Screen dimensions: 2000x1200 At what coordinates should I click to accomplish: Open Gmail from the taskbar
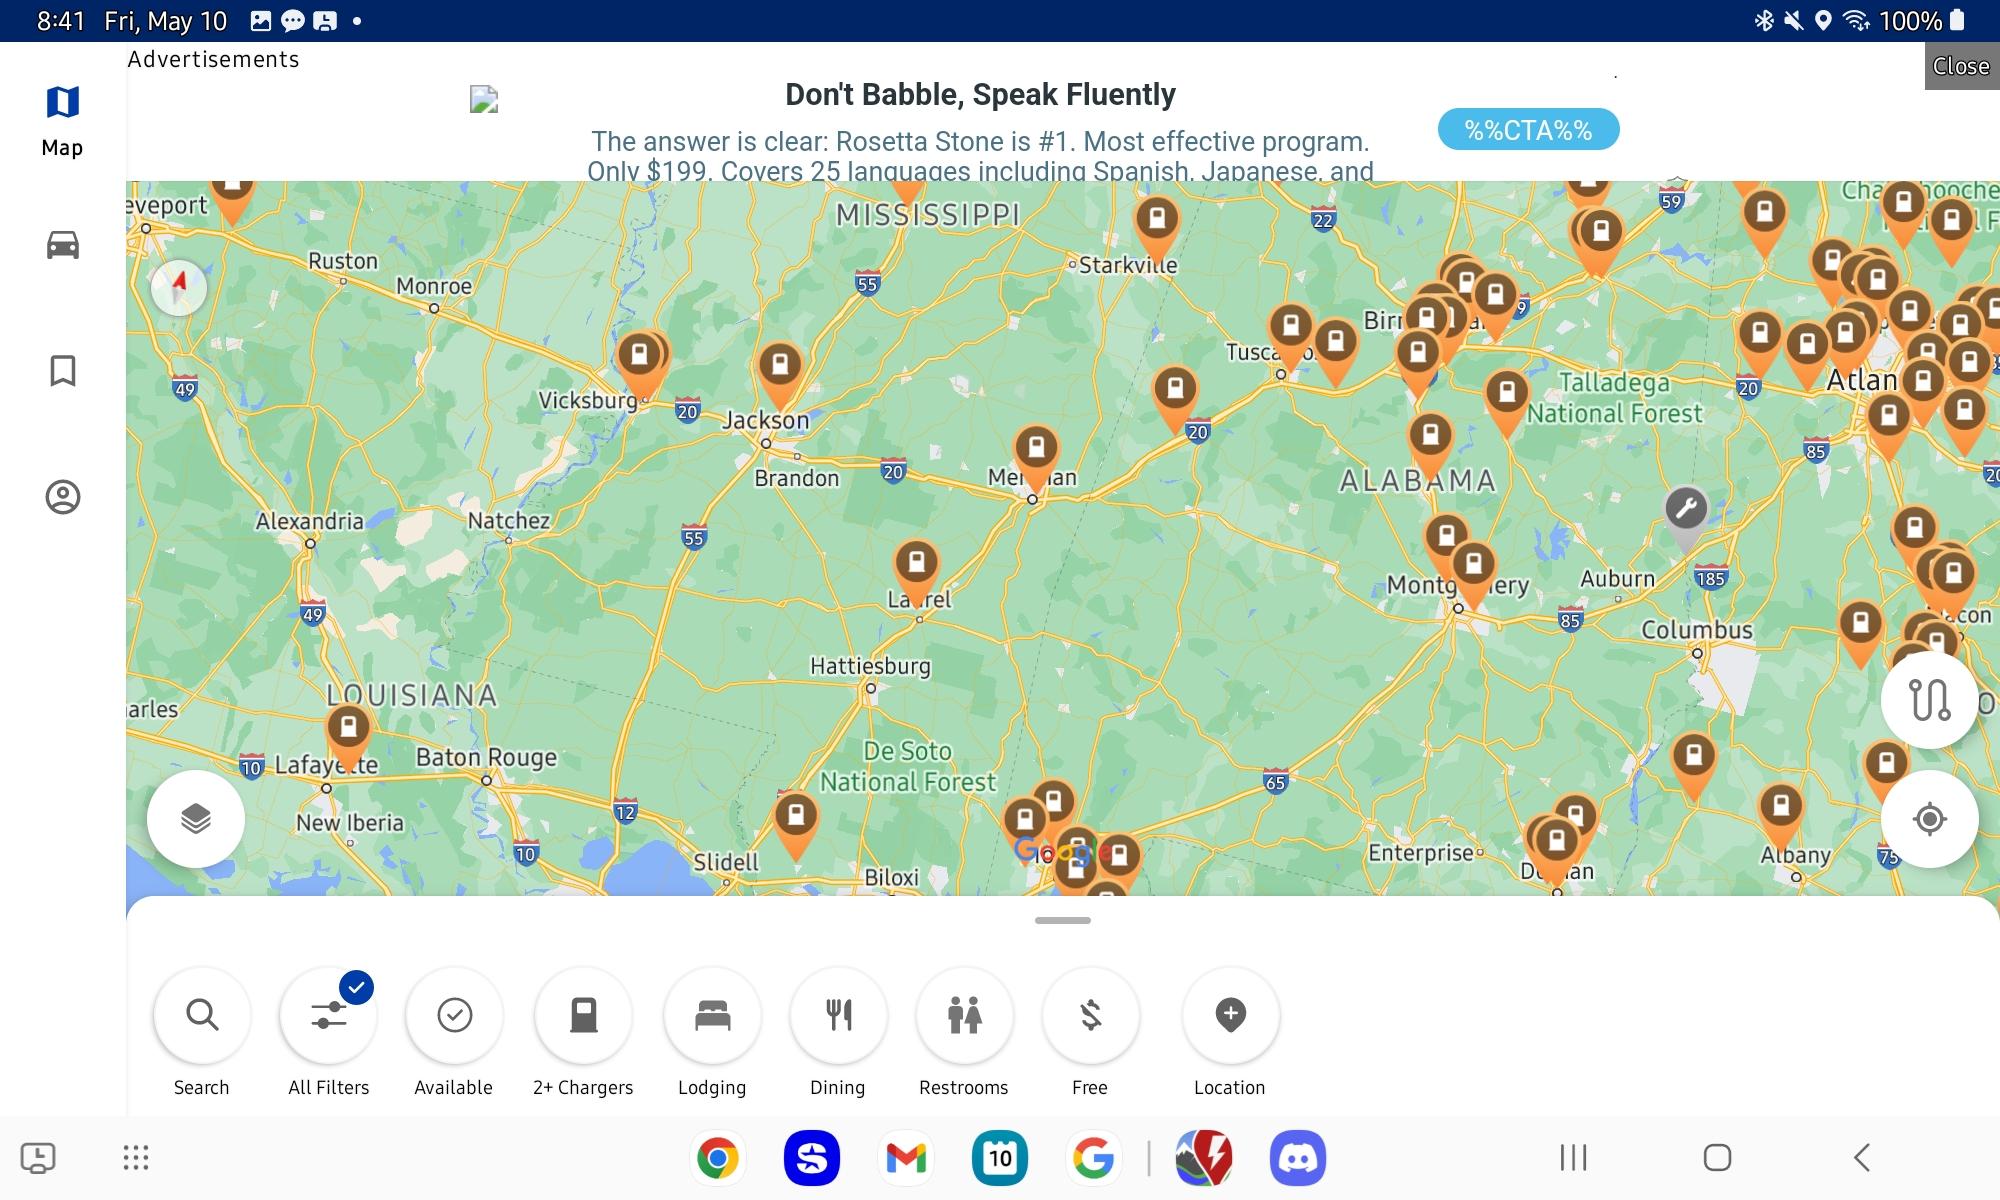tap(906, 1158)
